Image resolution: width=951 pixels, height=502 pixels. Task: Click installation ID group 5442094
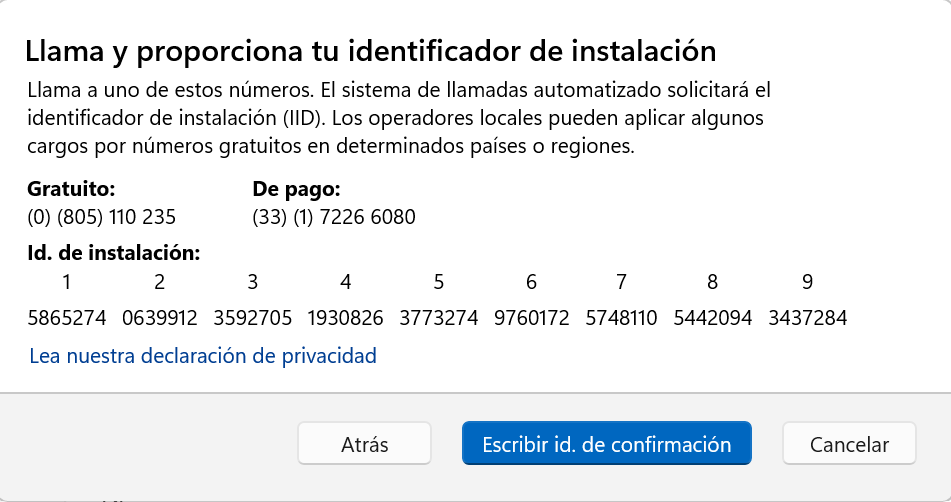pyautogui.click(x=713, y=318)
